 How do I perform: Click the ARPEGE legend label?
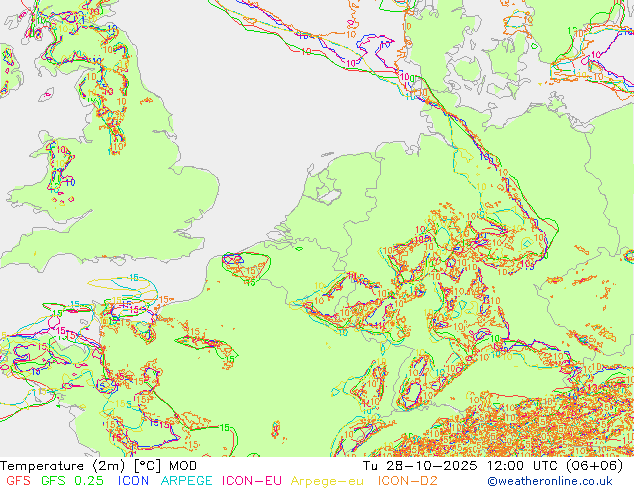point(186,481)
